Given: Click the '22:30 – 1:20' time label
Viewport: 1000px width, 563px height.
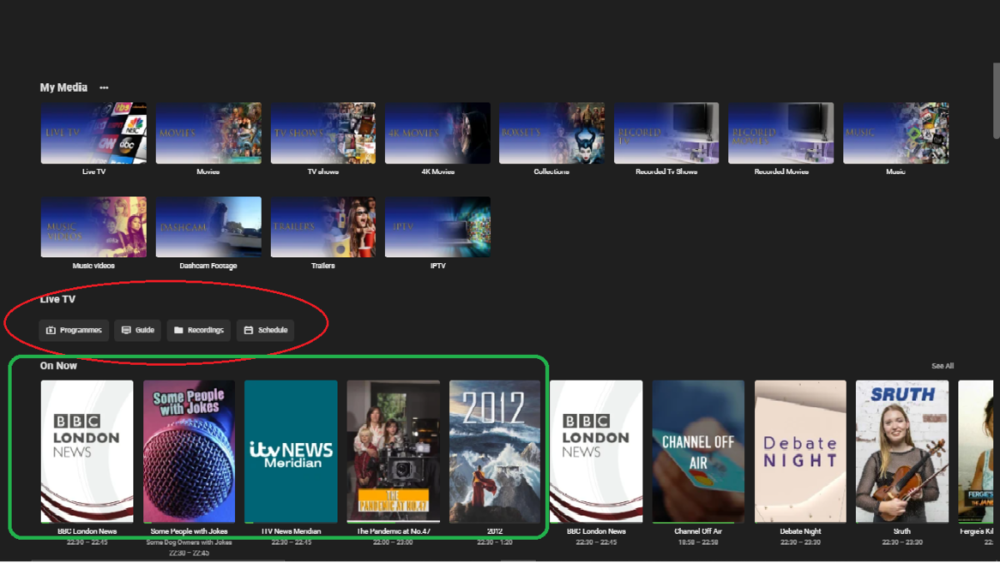Looking at the screenshot, I should [494, 542].
